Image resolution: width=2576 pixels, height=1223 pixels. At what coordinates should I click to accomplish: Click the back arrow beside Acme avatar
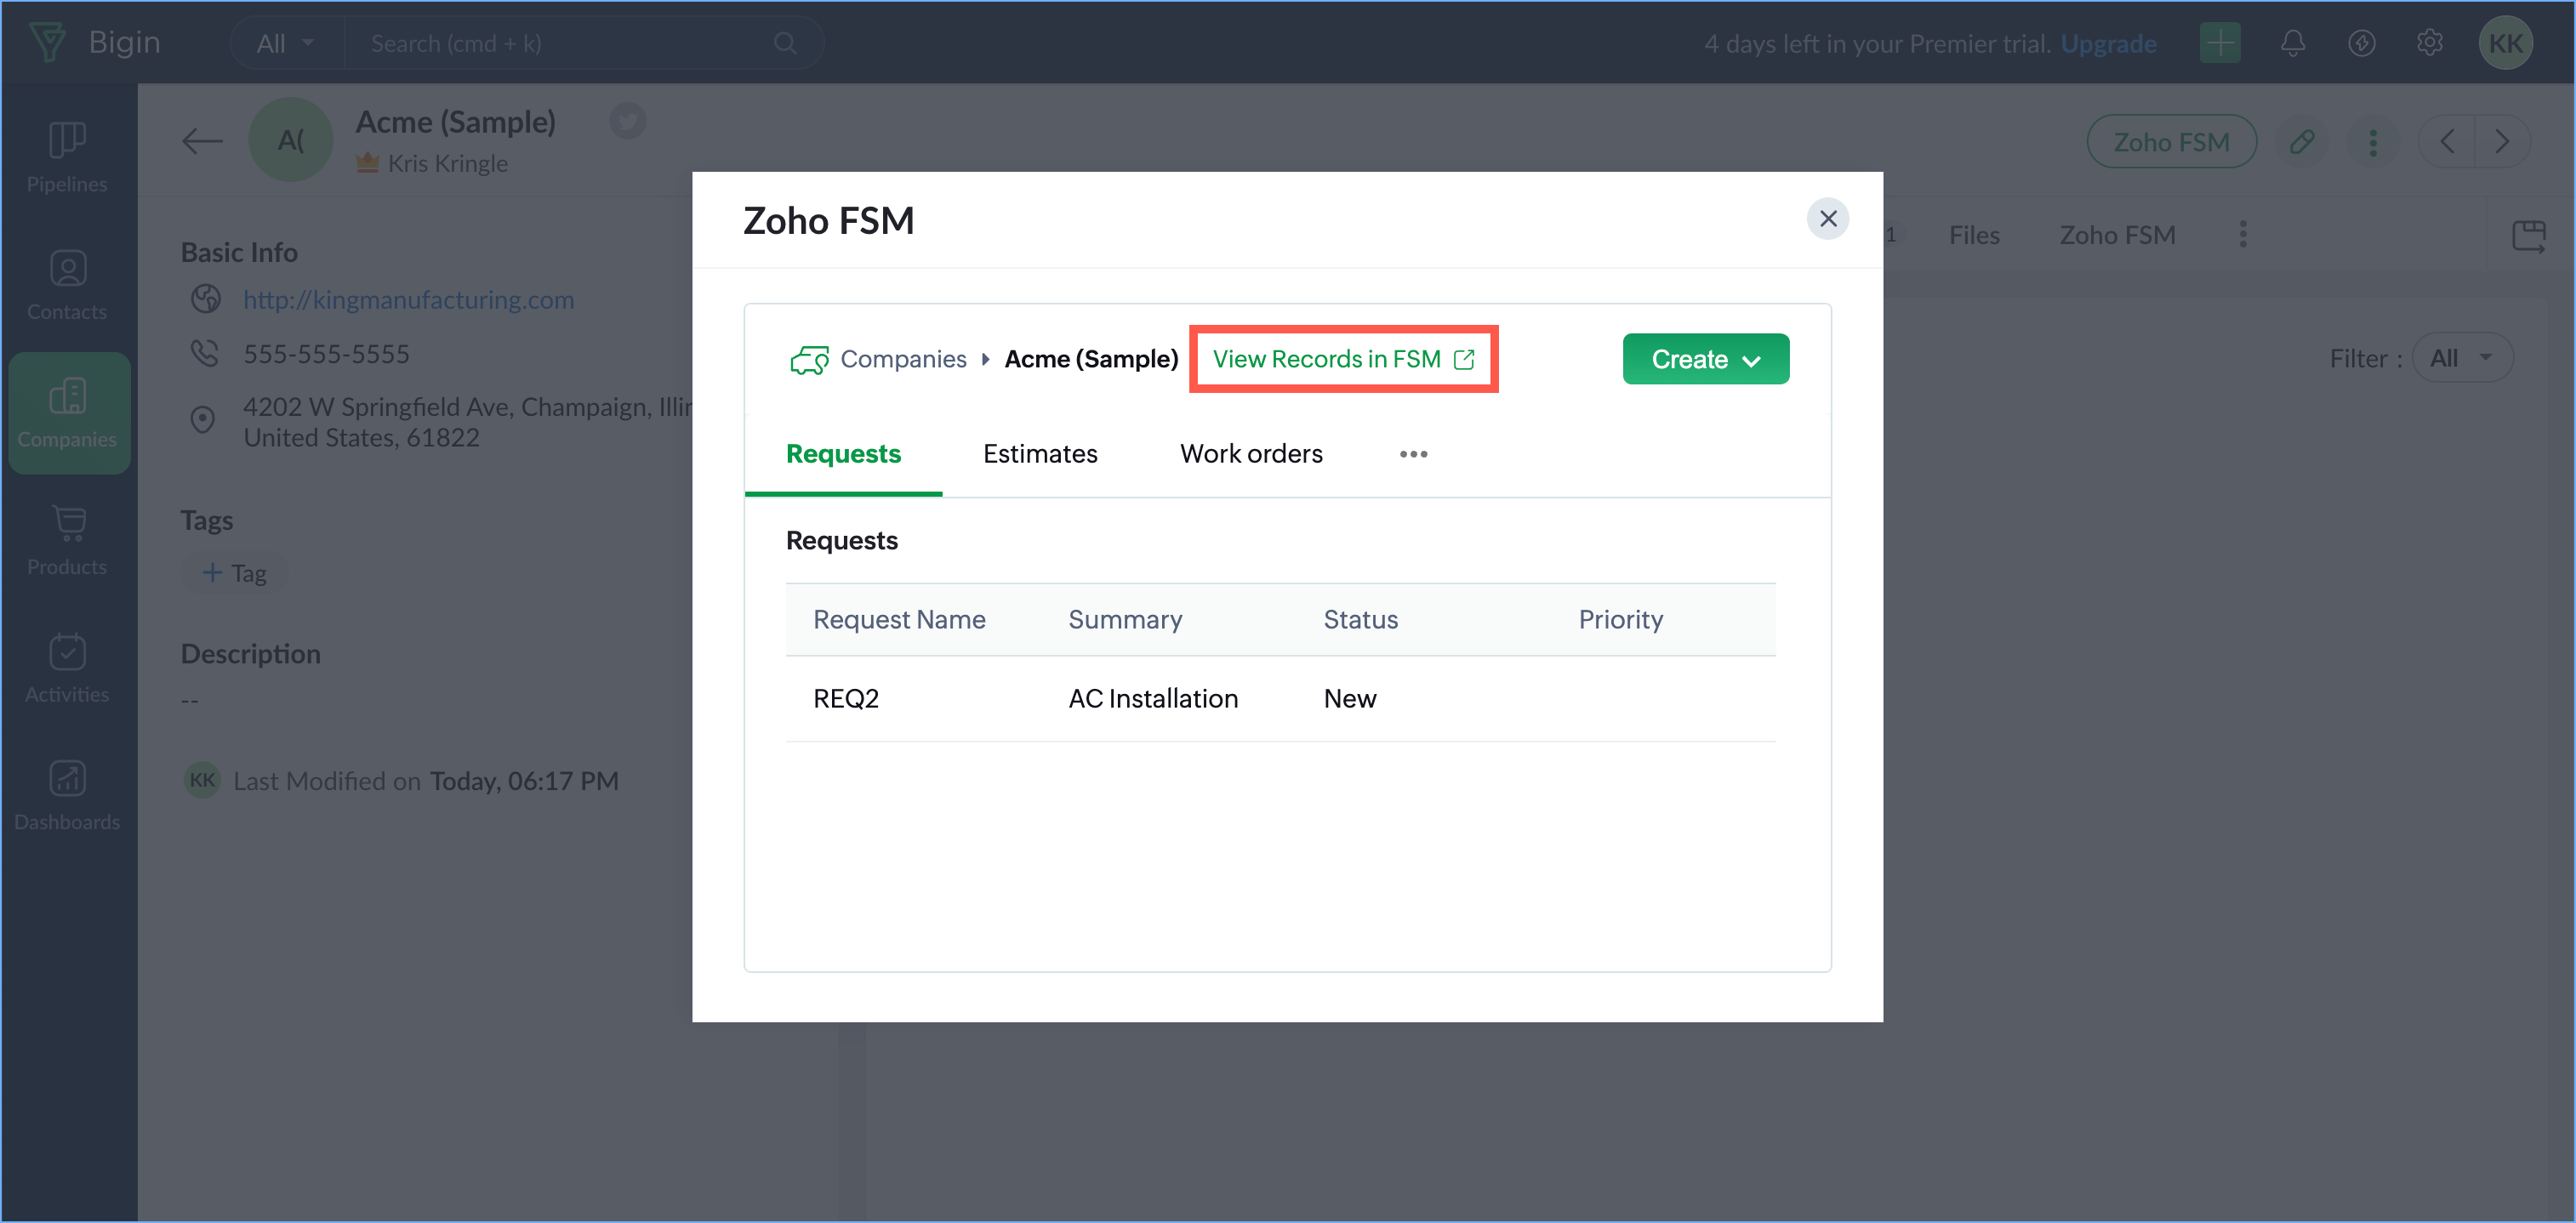(x=201, y=141)
